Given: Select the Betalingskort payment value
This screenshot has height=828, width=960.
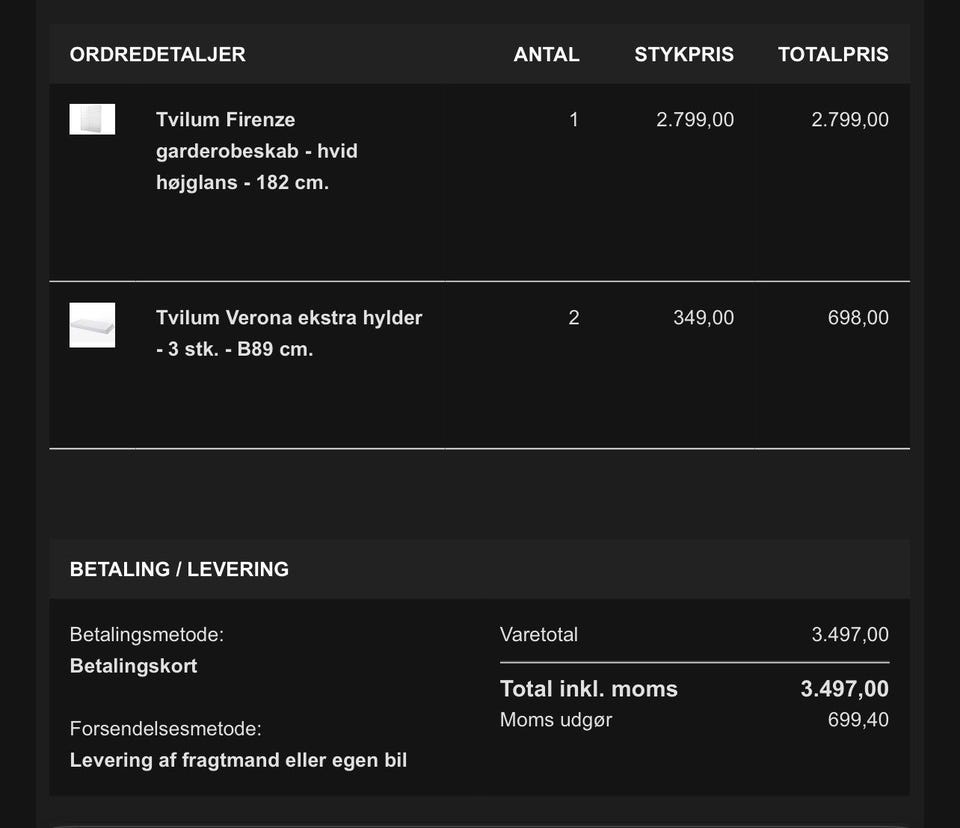Looking at the screenshot, I should [133, 666].
